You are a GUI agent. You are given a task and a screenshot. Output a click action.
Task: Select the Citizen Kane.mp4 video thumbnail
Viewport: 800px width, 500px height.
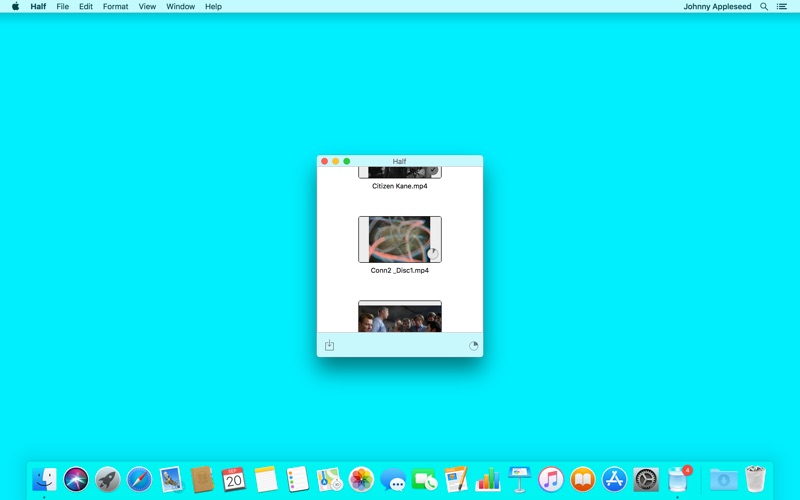399,172
